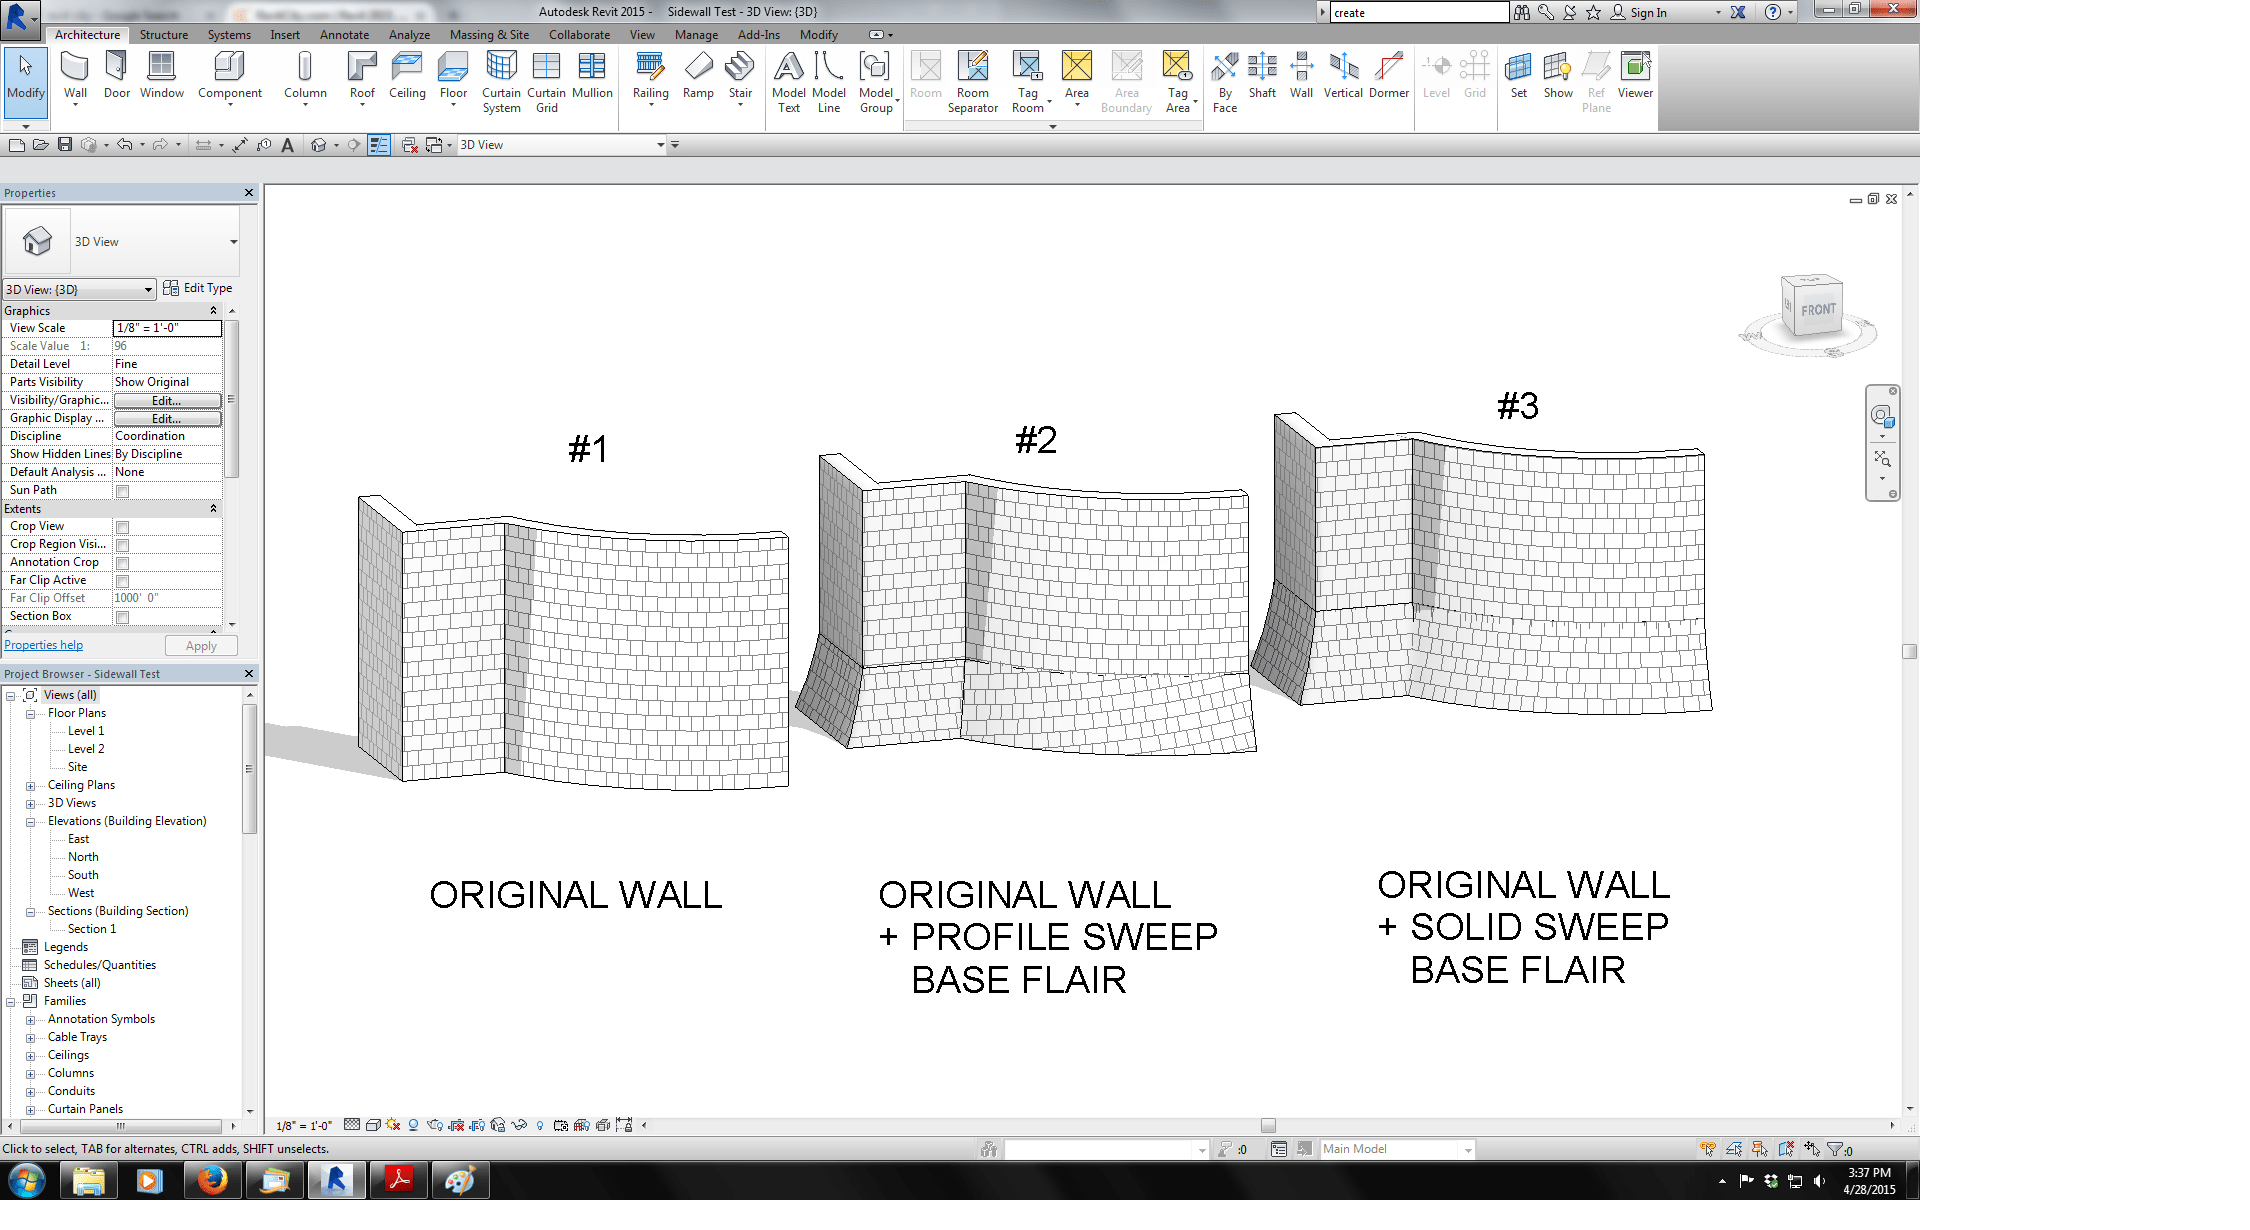Toggle the Sun Path checkbox
This screenshot has width=2250, height=1230.
[122, 490]
